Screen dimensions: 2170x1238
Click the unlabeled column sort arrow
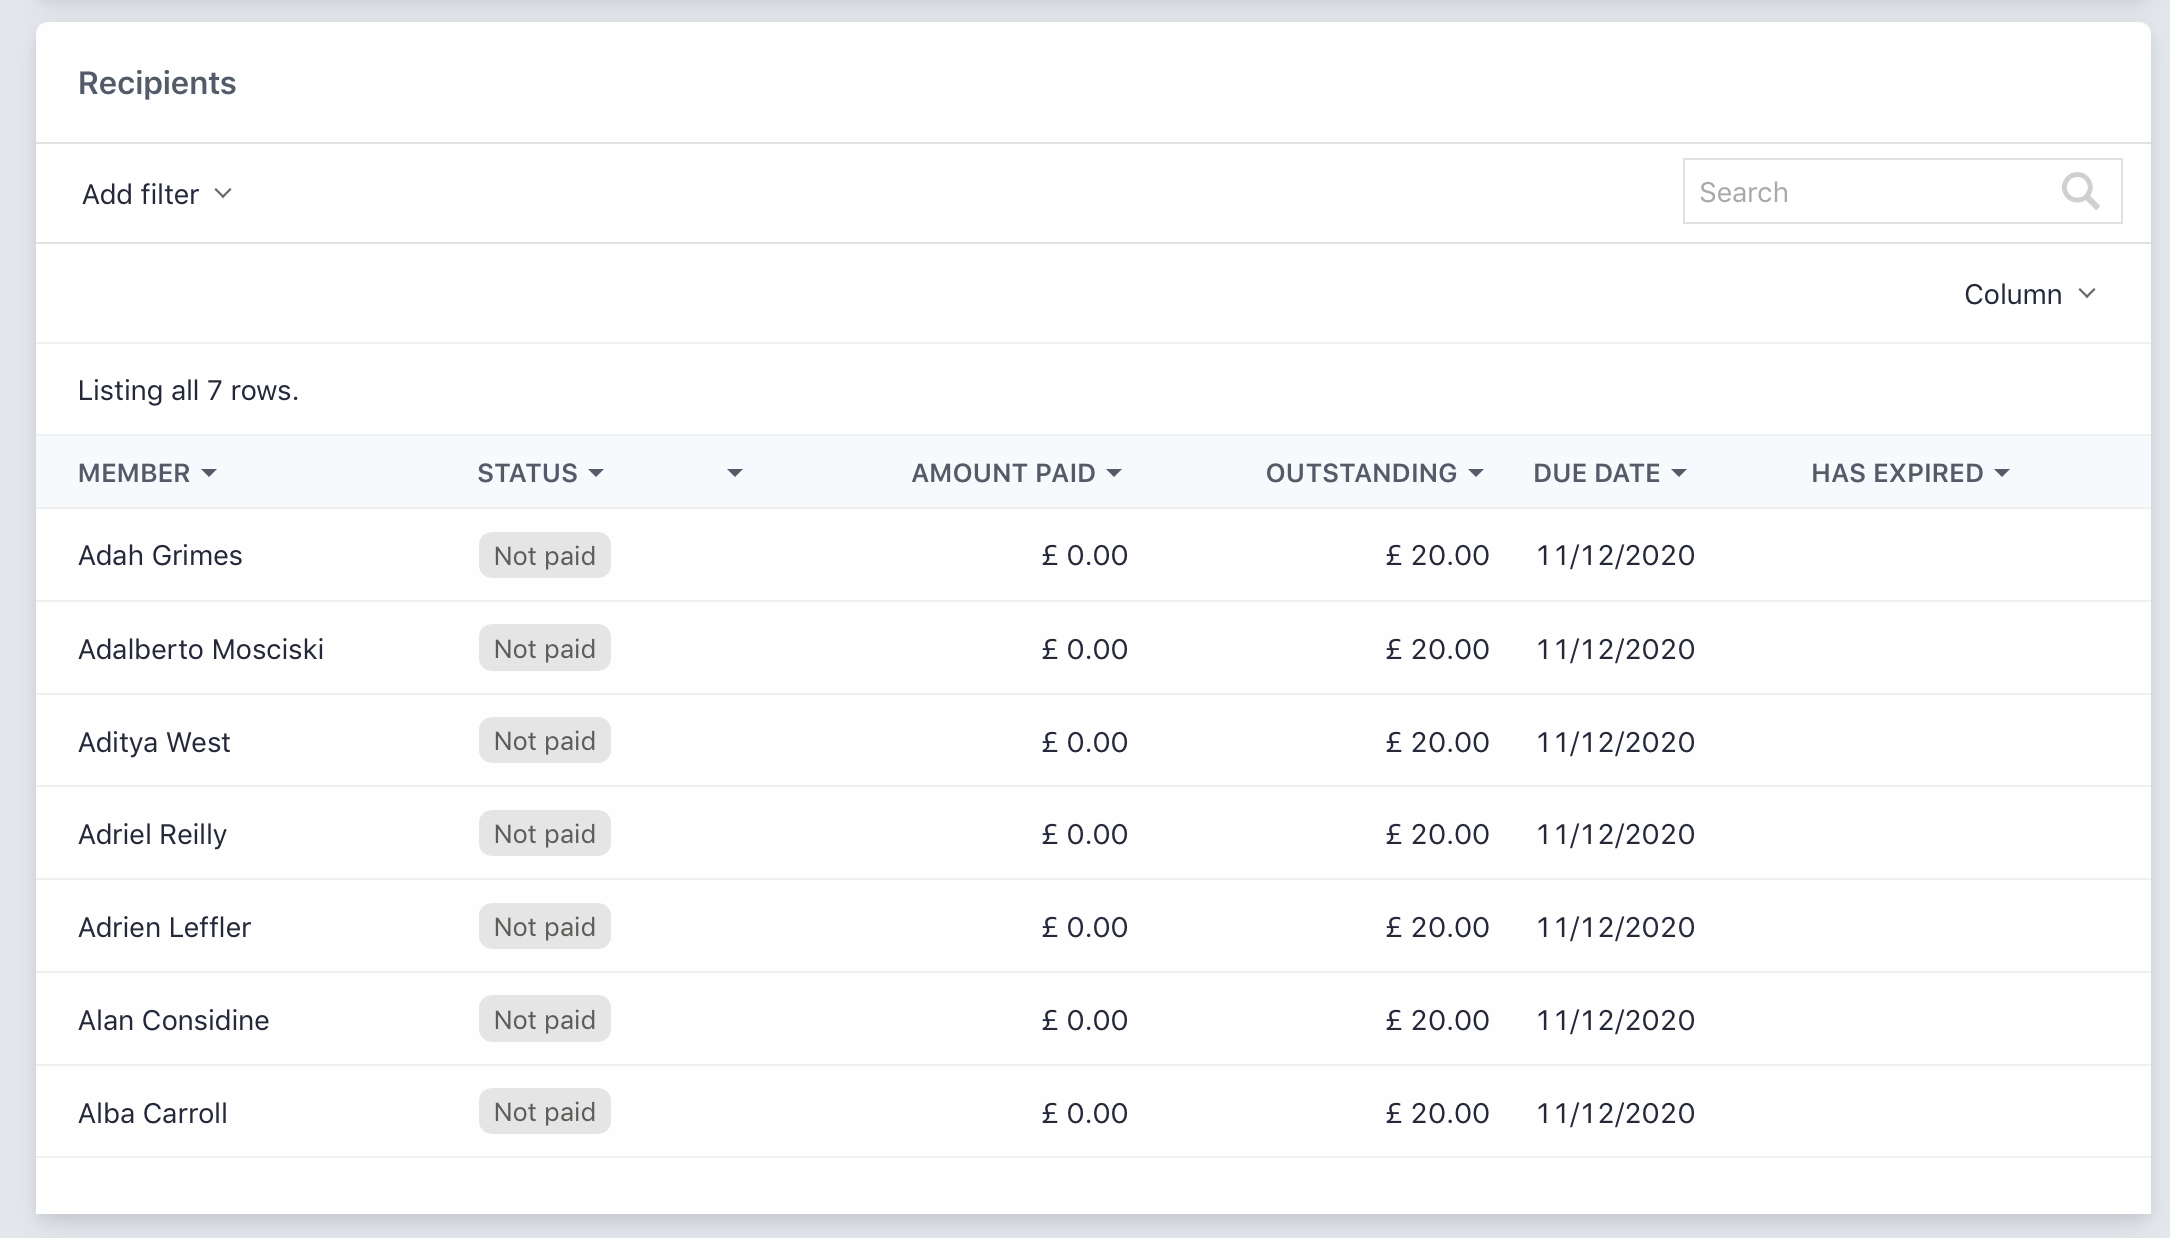coord(734,473)
